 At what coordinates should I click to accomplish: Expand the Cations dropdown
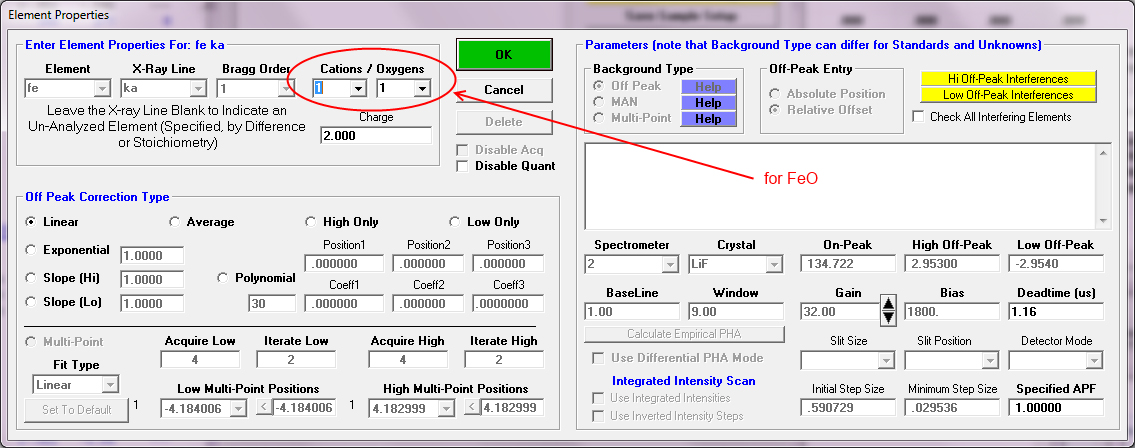tap(357, 89)
